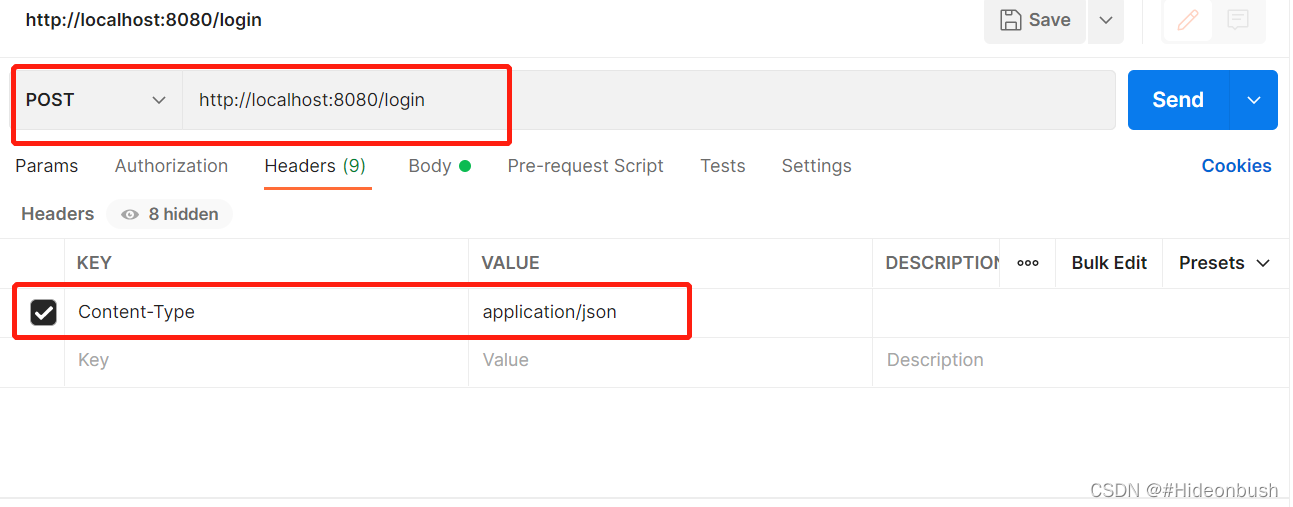Click the application/json value cell

[x=670, y=313]
